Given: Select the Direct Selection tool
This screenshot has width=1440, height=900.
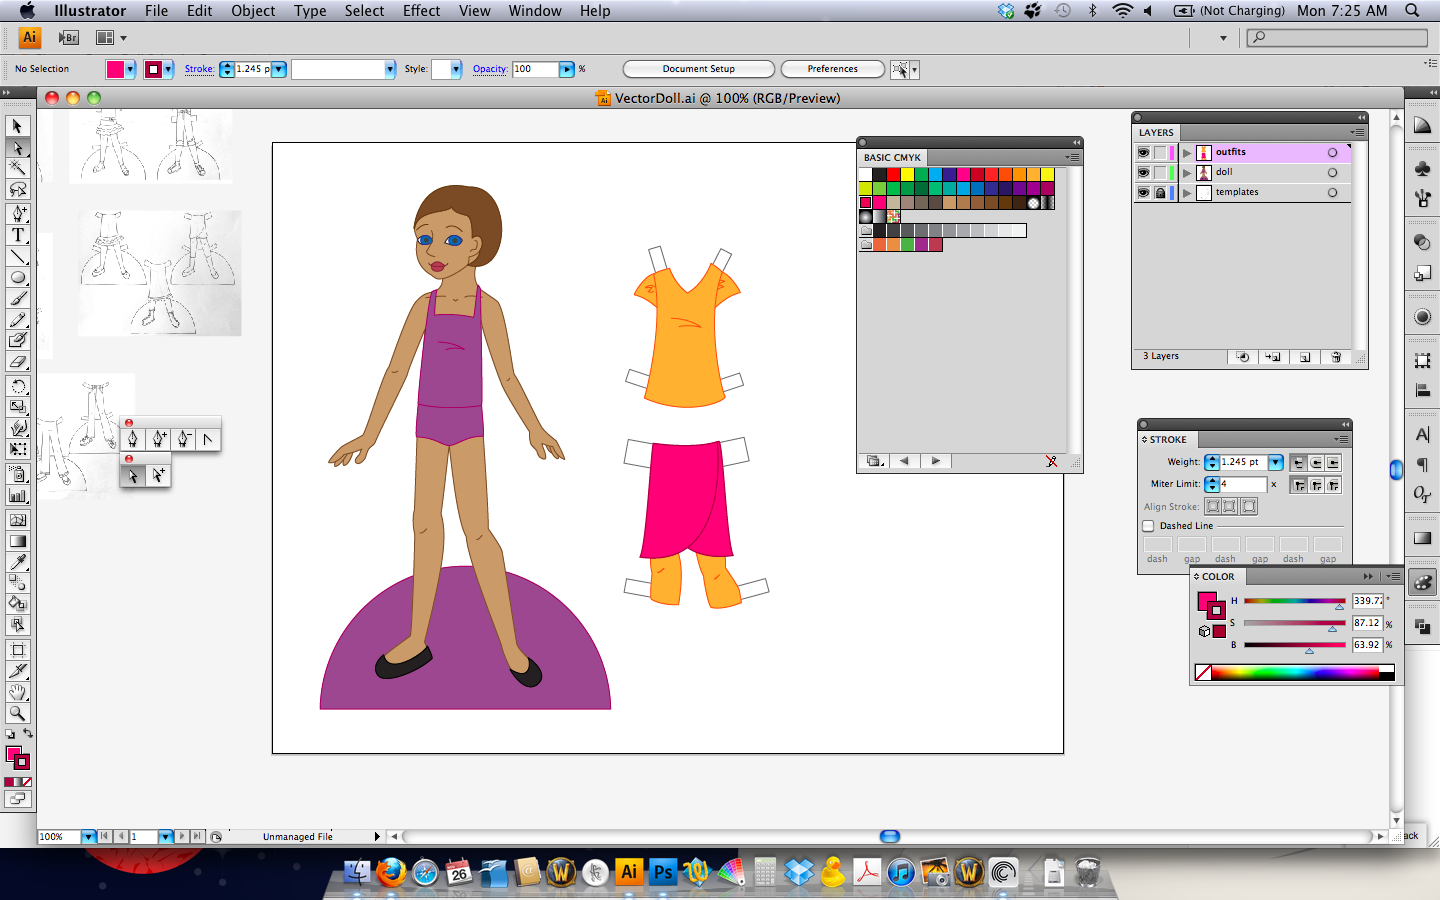Looking at the screenshot, I should 16,148.
